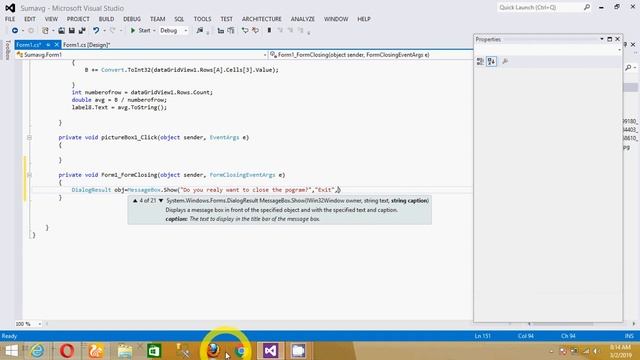
Task: Click the green Start debugging arrow
Action: [133, 31]
